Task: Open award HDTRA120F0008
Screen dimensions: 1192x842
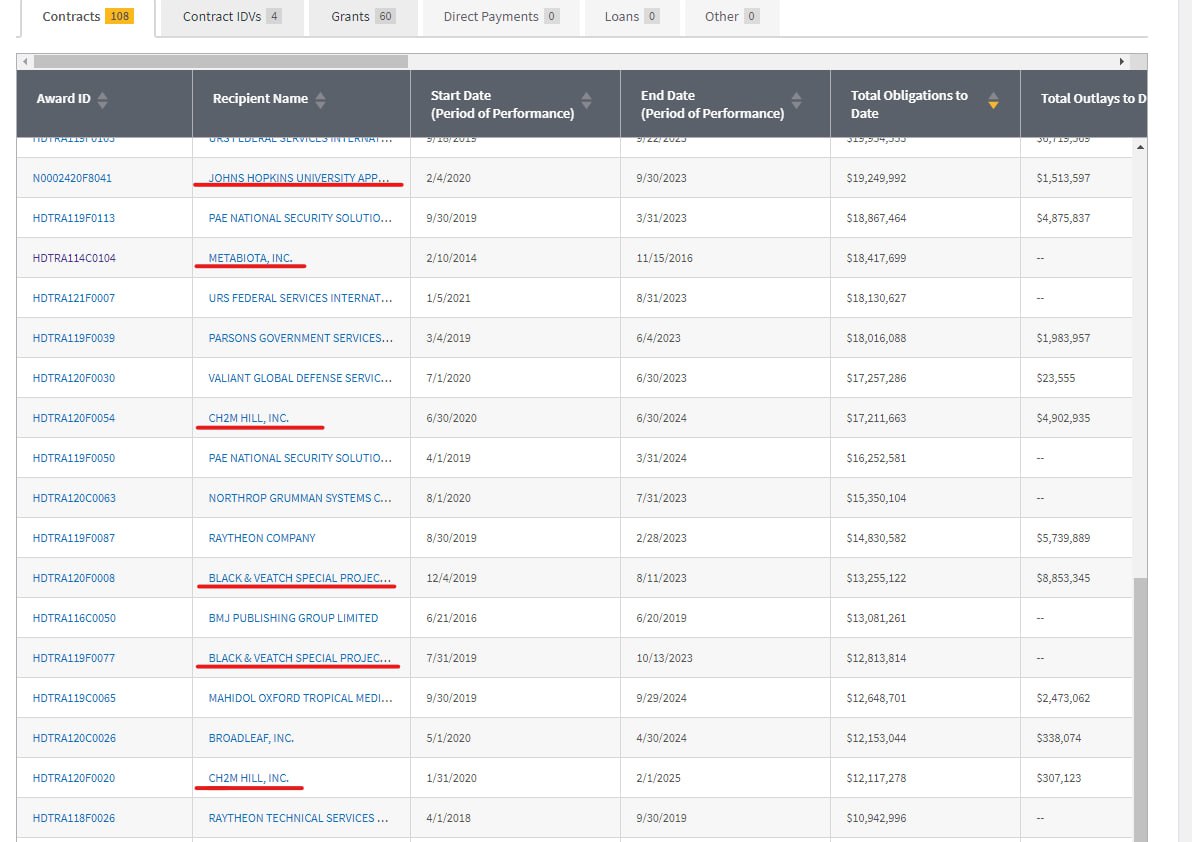Action: coord(74,578)
